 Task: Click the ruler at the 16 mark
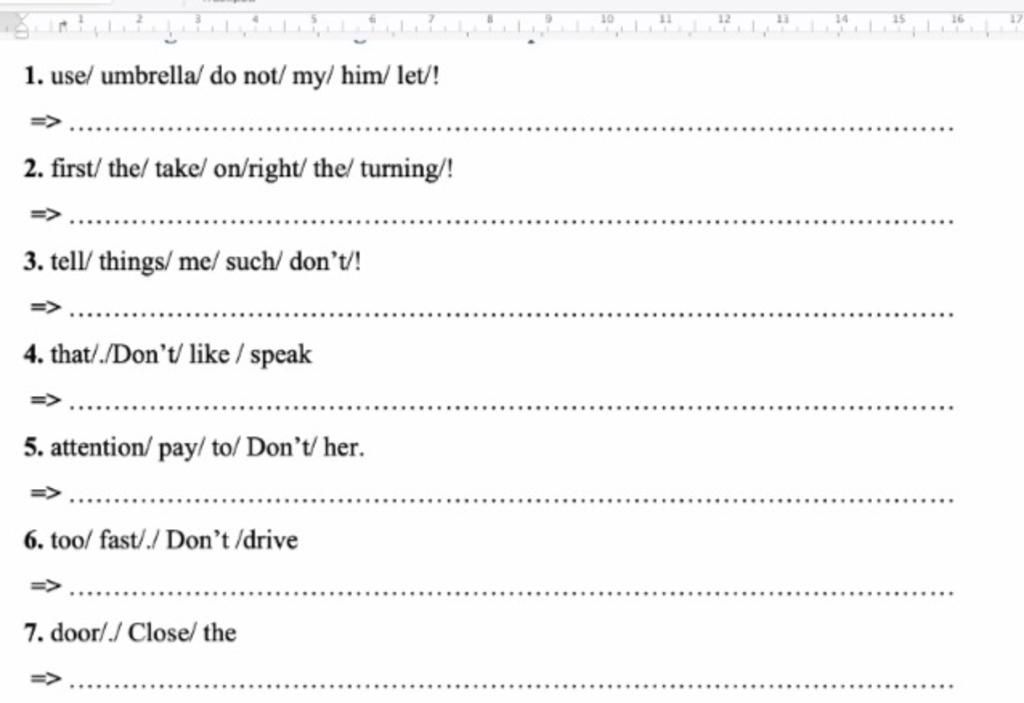click(957, 20)
